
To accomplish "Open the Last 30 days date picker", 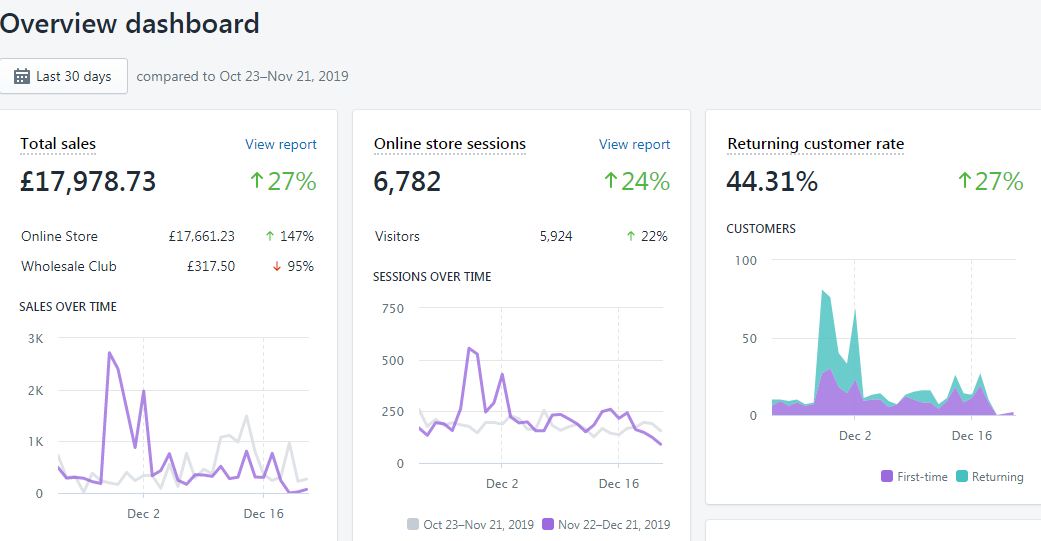I will pos(64,76).
